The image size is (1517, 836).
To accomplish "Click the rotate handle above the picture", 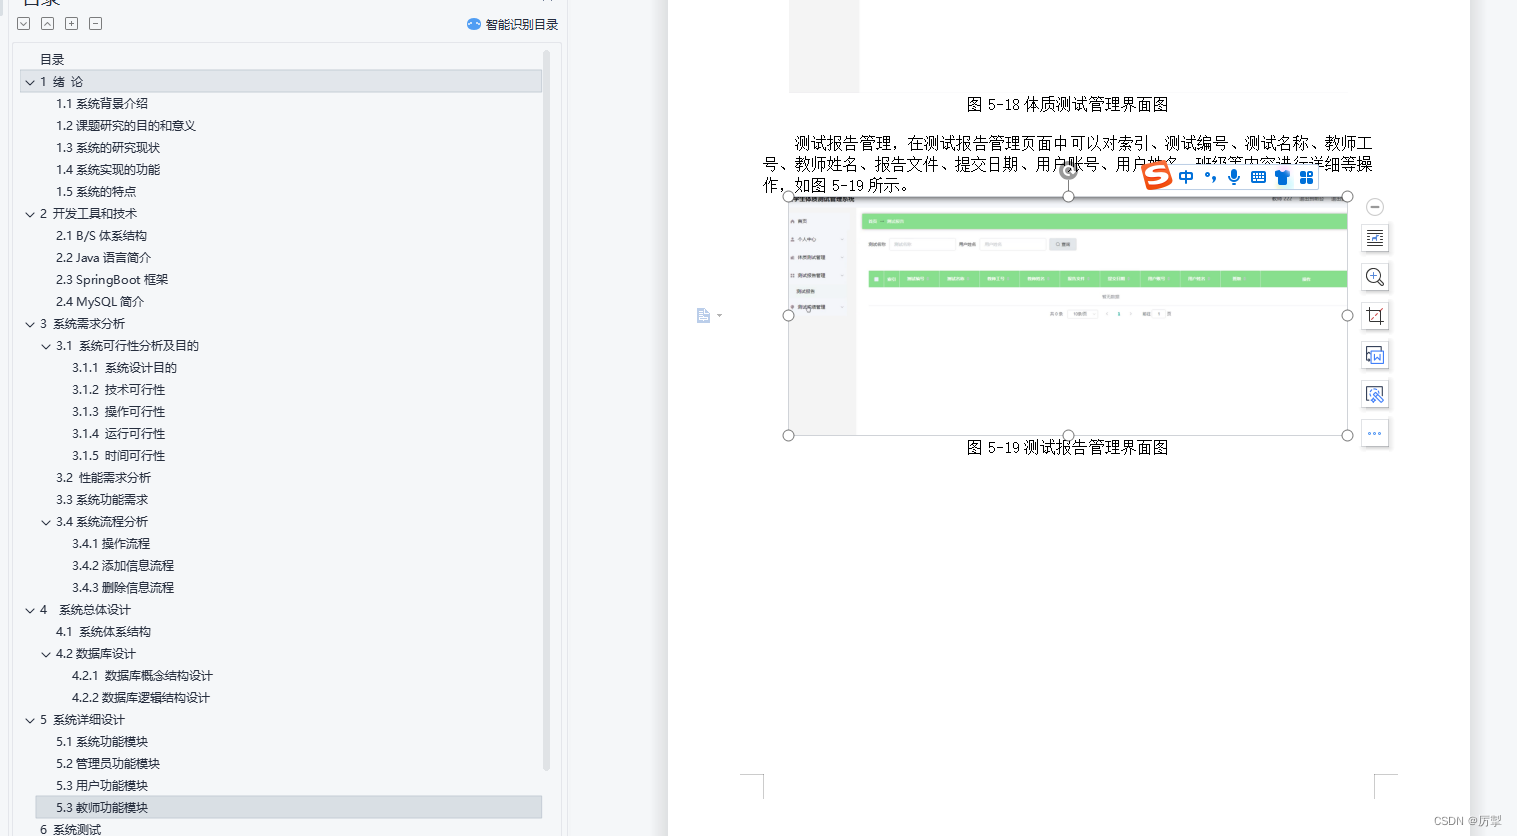I will coord(1068,171).
